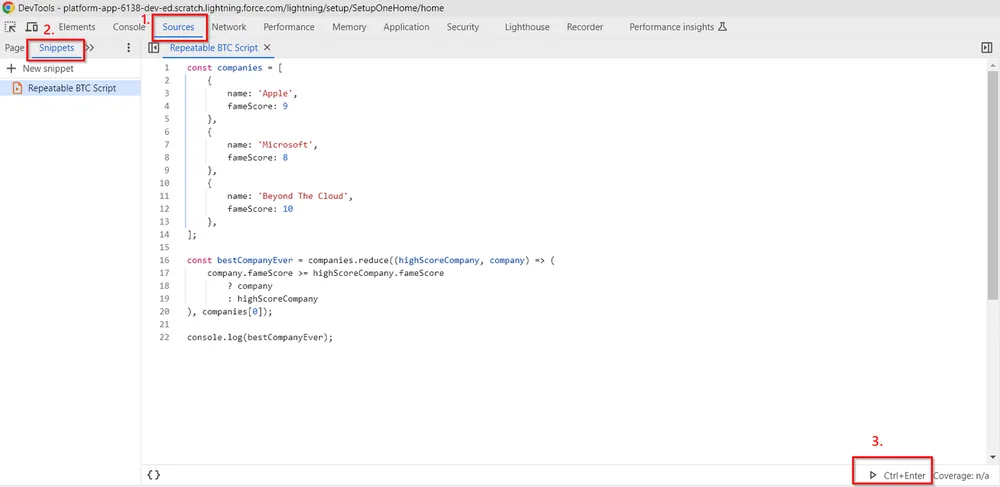This screenshot has width=1000, height=487.
Task: Open the Lighthouse tab
Action: coord(527,27)
